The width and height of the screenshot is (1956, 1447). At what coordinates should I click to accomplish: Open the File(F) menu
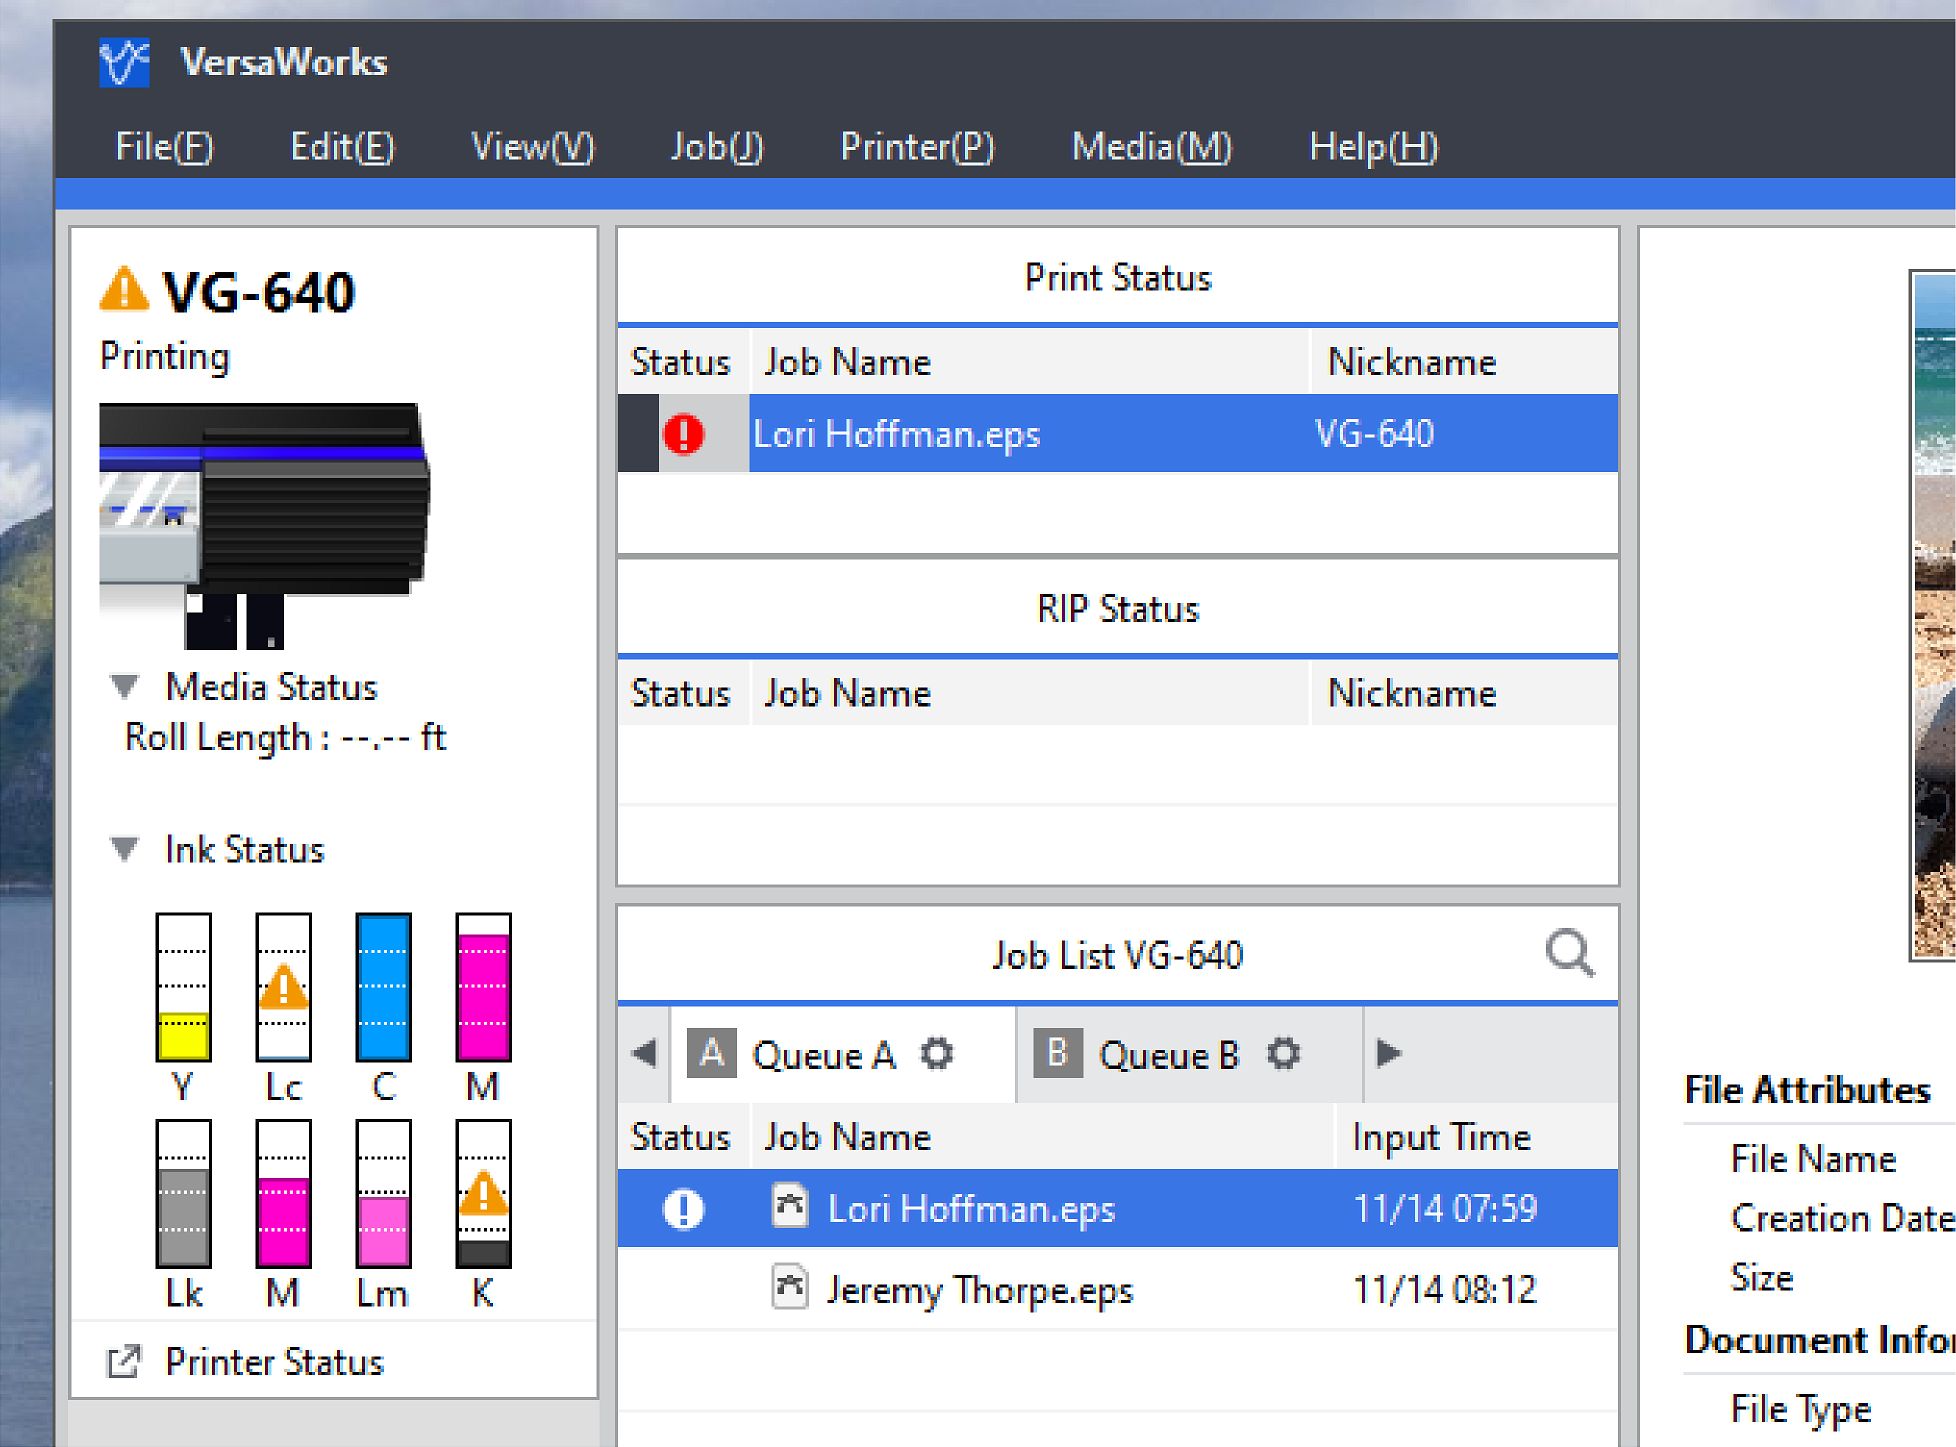pos(164,147)
